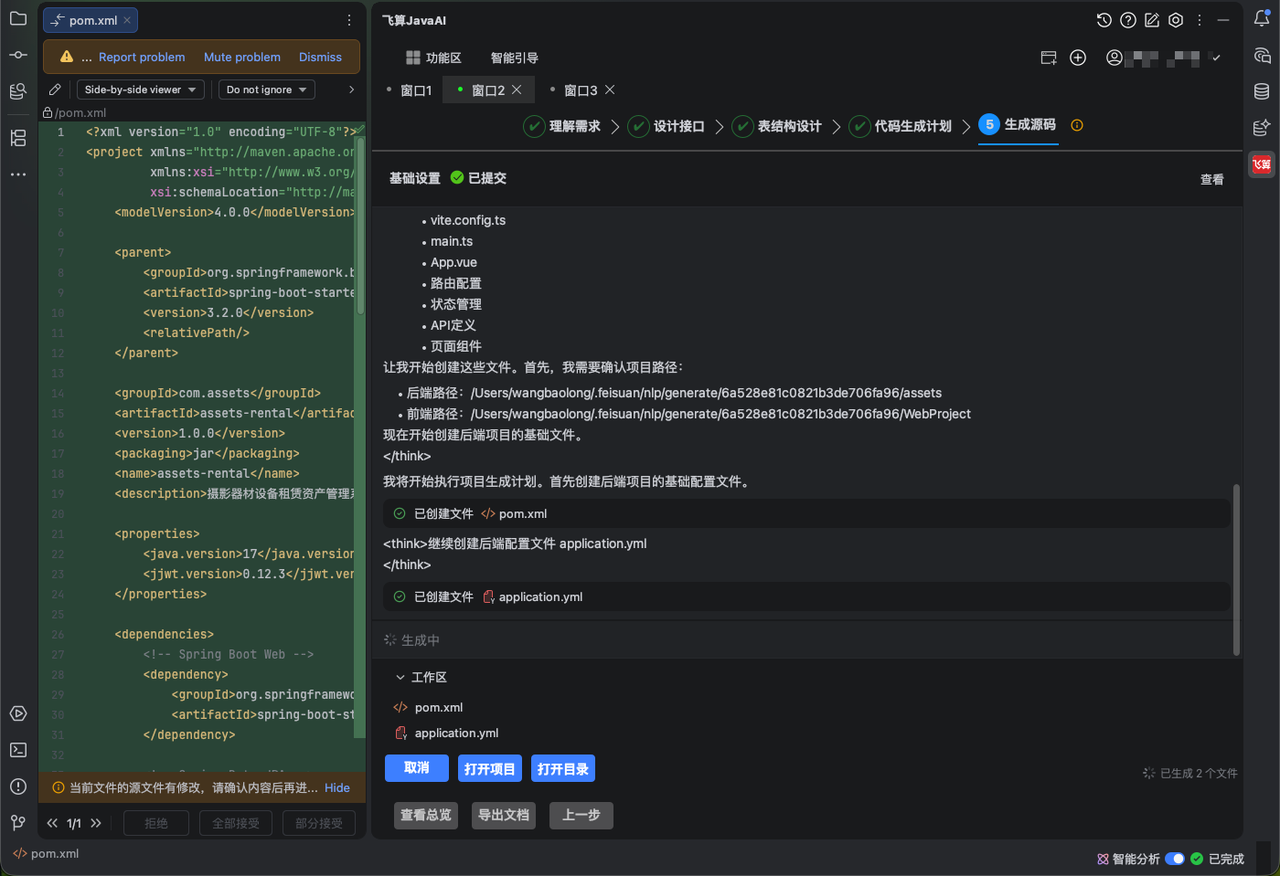Open the Git tool window icon
The width and height of the screenshot is (1280, 876).
click(x=18, y=822)
